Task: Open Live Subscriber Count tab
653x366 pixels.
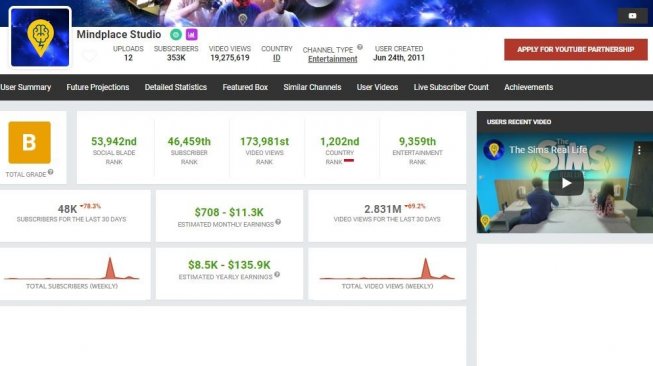Action: pos(451,87)
